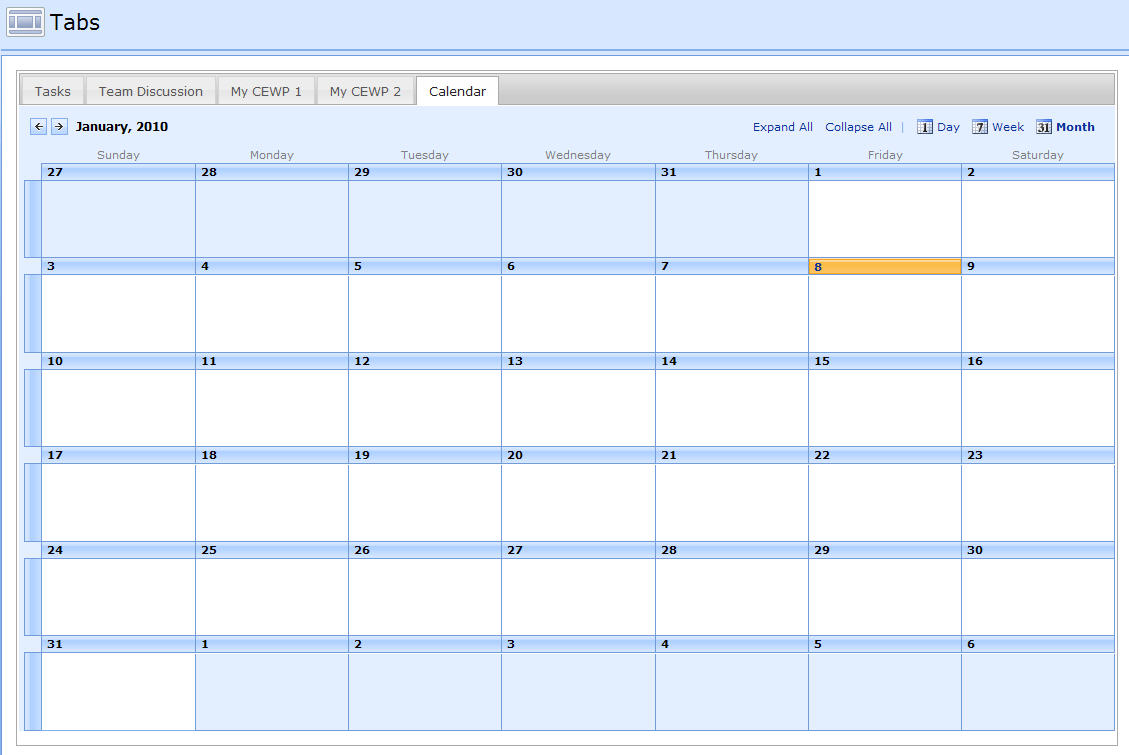Viewport: 1129px width, 755px height.
Task: Click the previous month arrow icon
Action: tap(38, 126)
